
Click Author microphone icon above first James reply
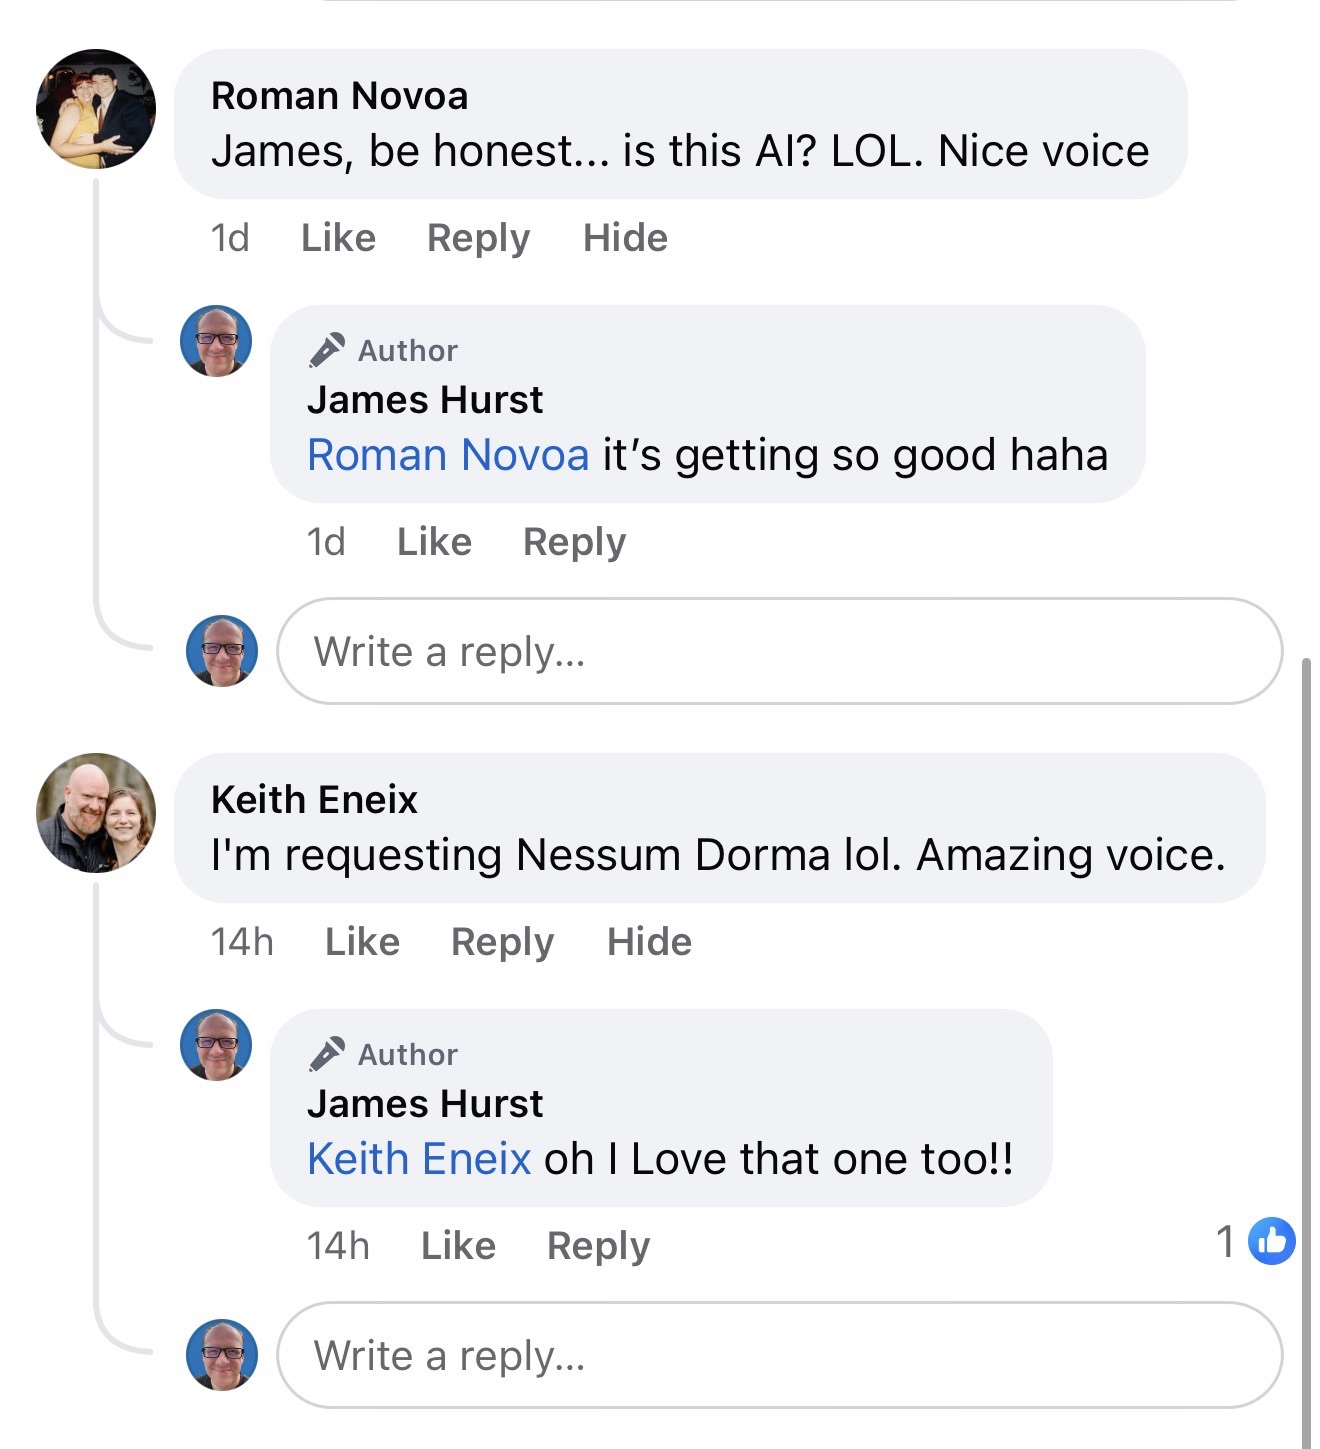(x=327, y=350)
